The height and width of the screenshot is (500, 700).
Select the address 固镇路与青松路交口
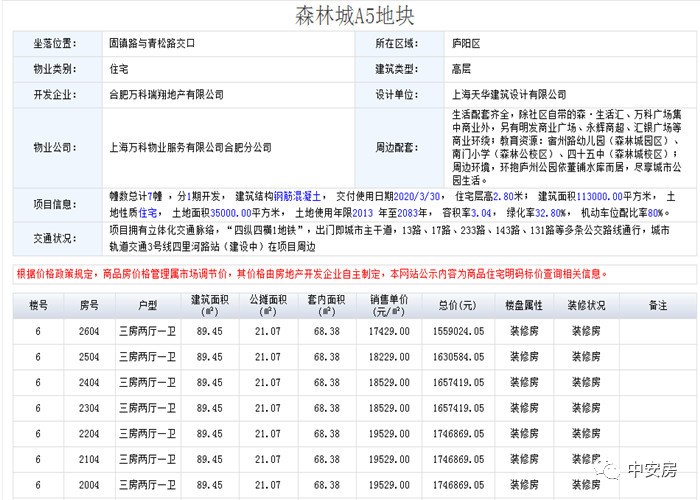(152, 43)
